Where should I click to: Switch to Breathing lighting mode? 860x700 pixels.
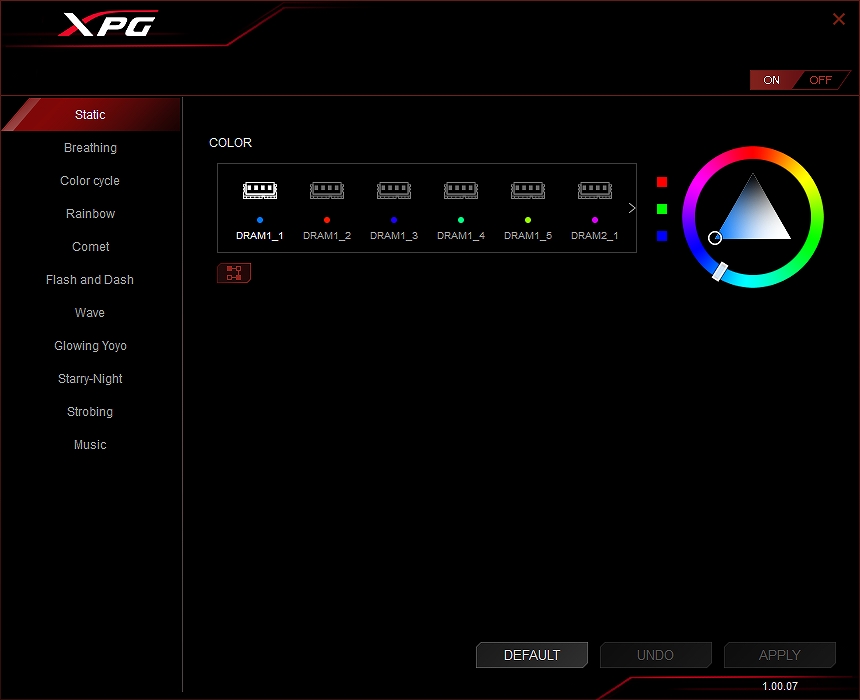pos(90,148)
